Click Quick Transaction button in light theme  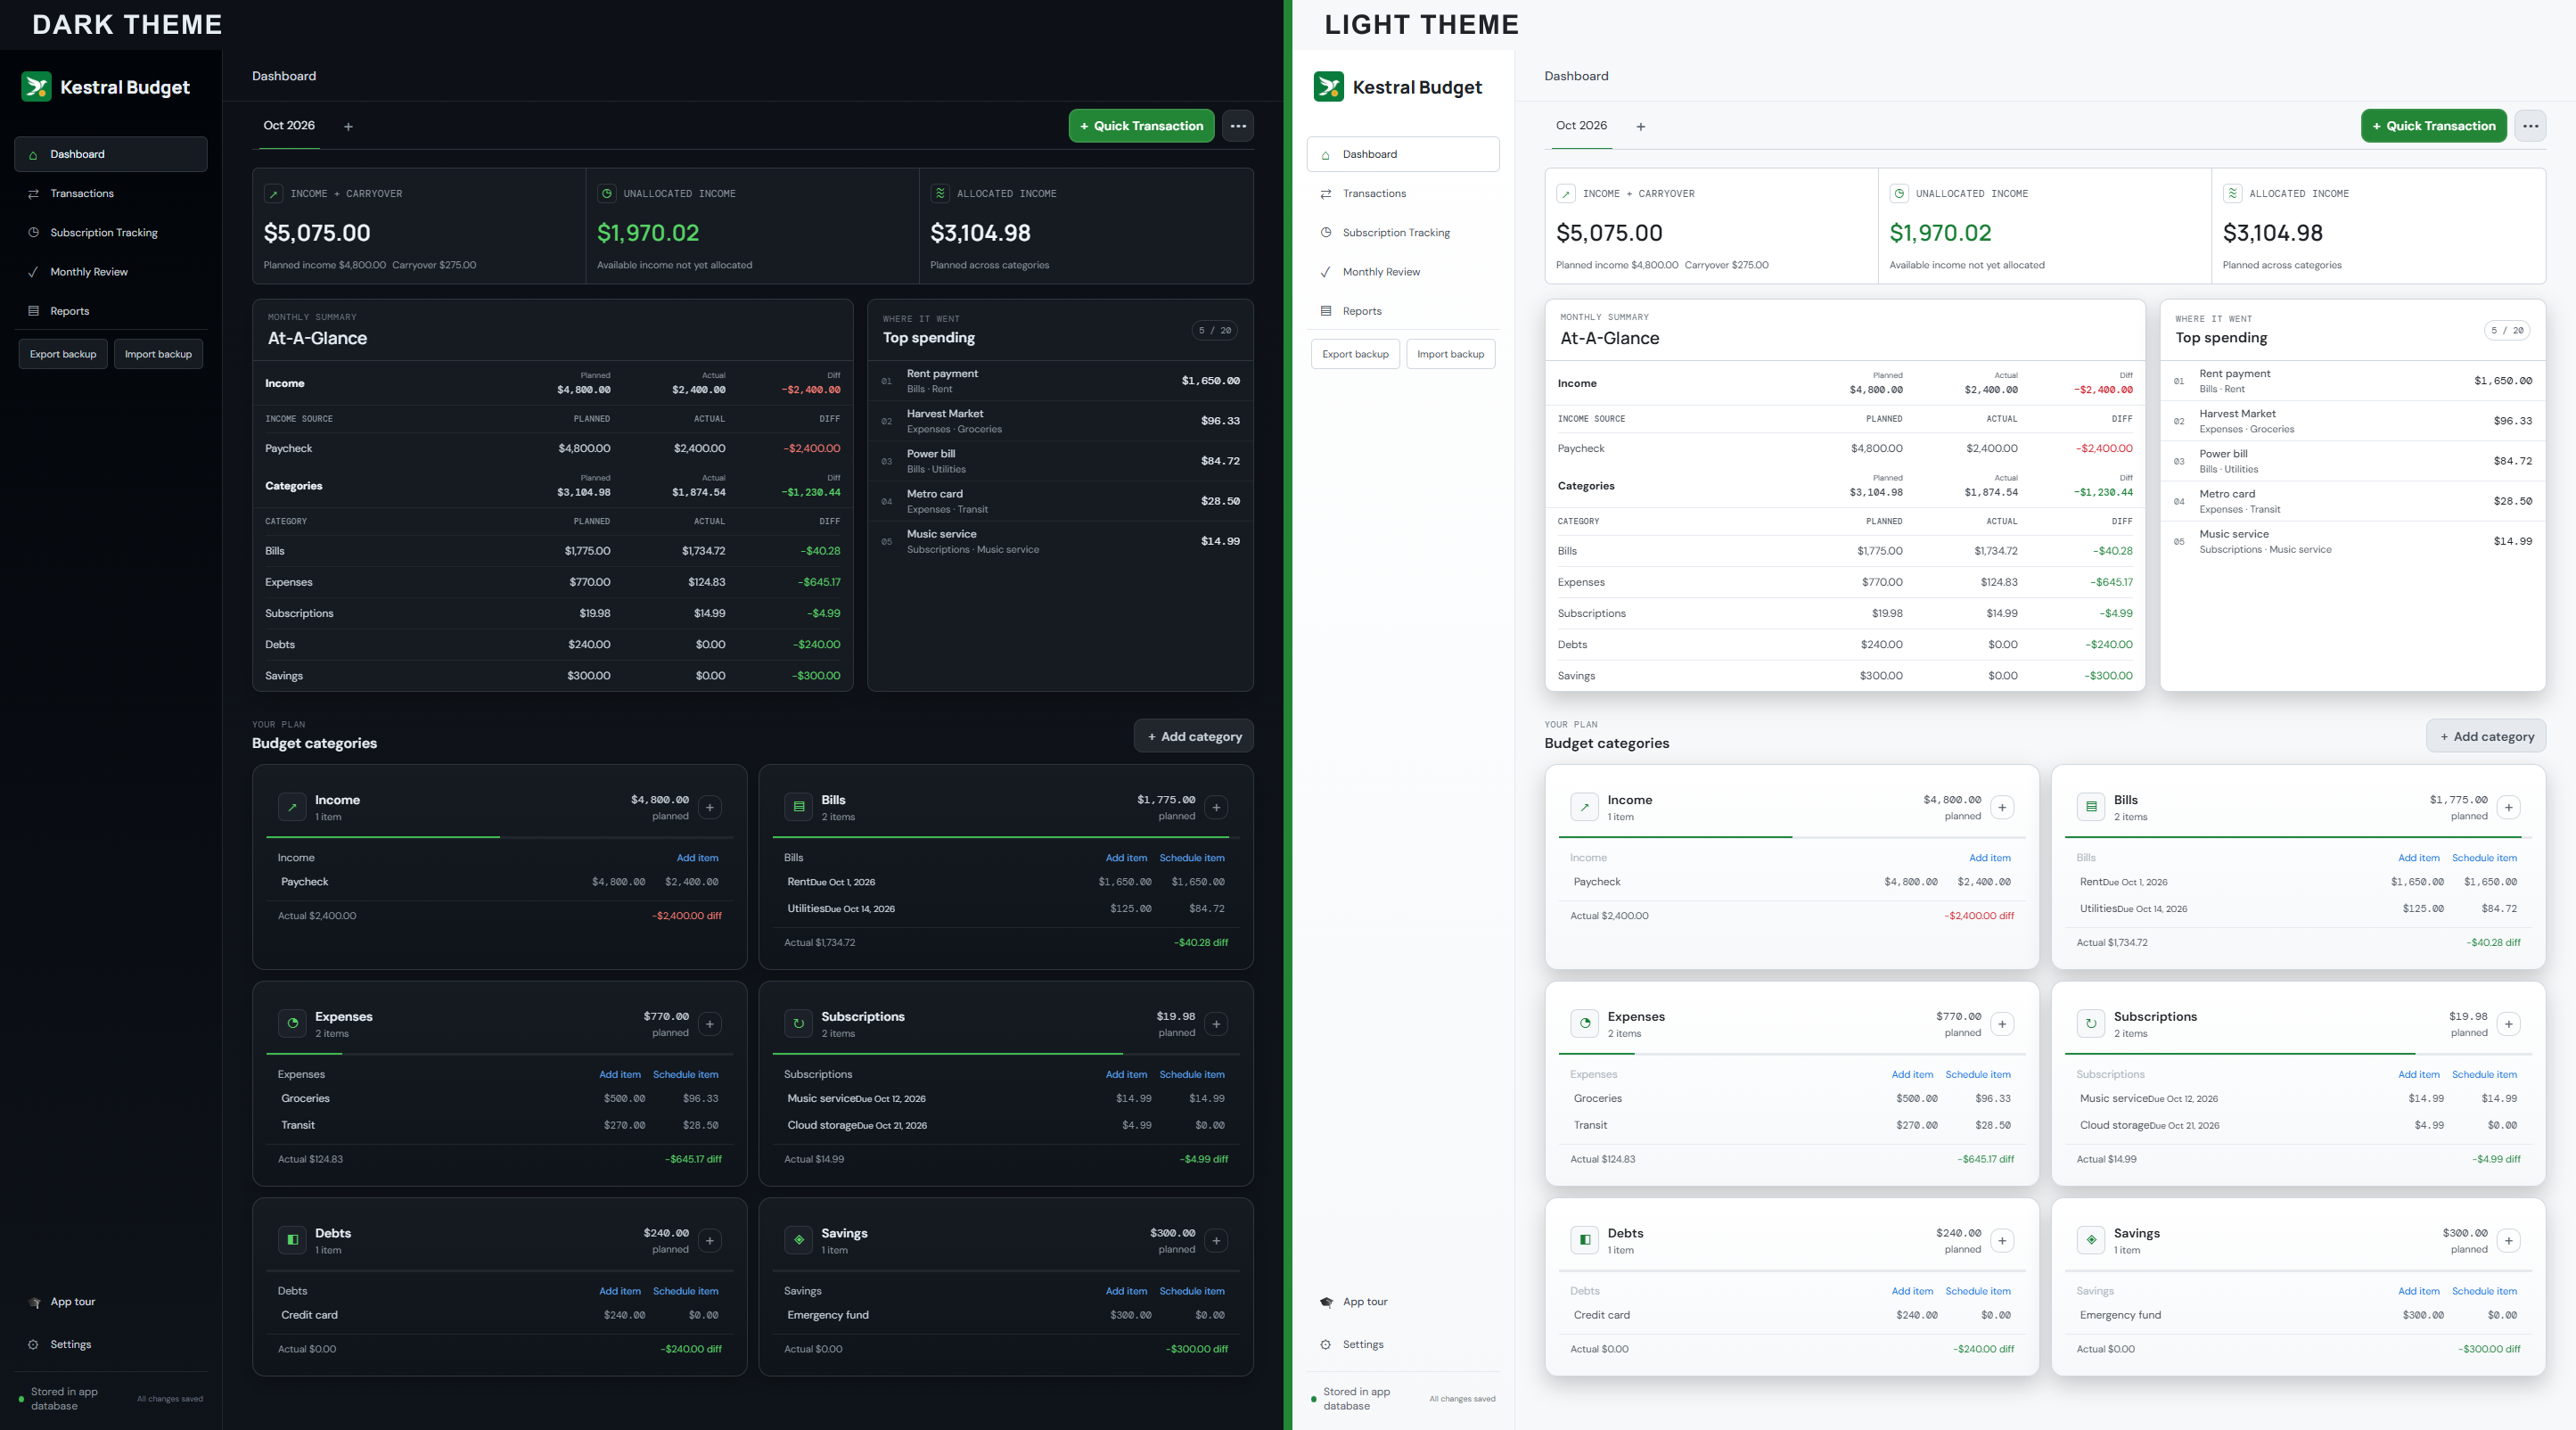[2434, 126]
